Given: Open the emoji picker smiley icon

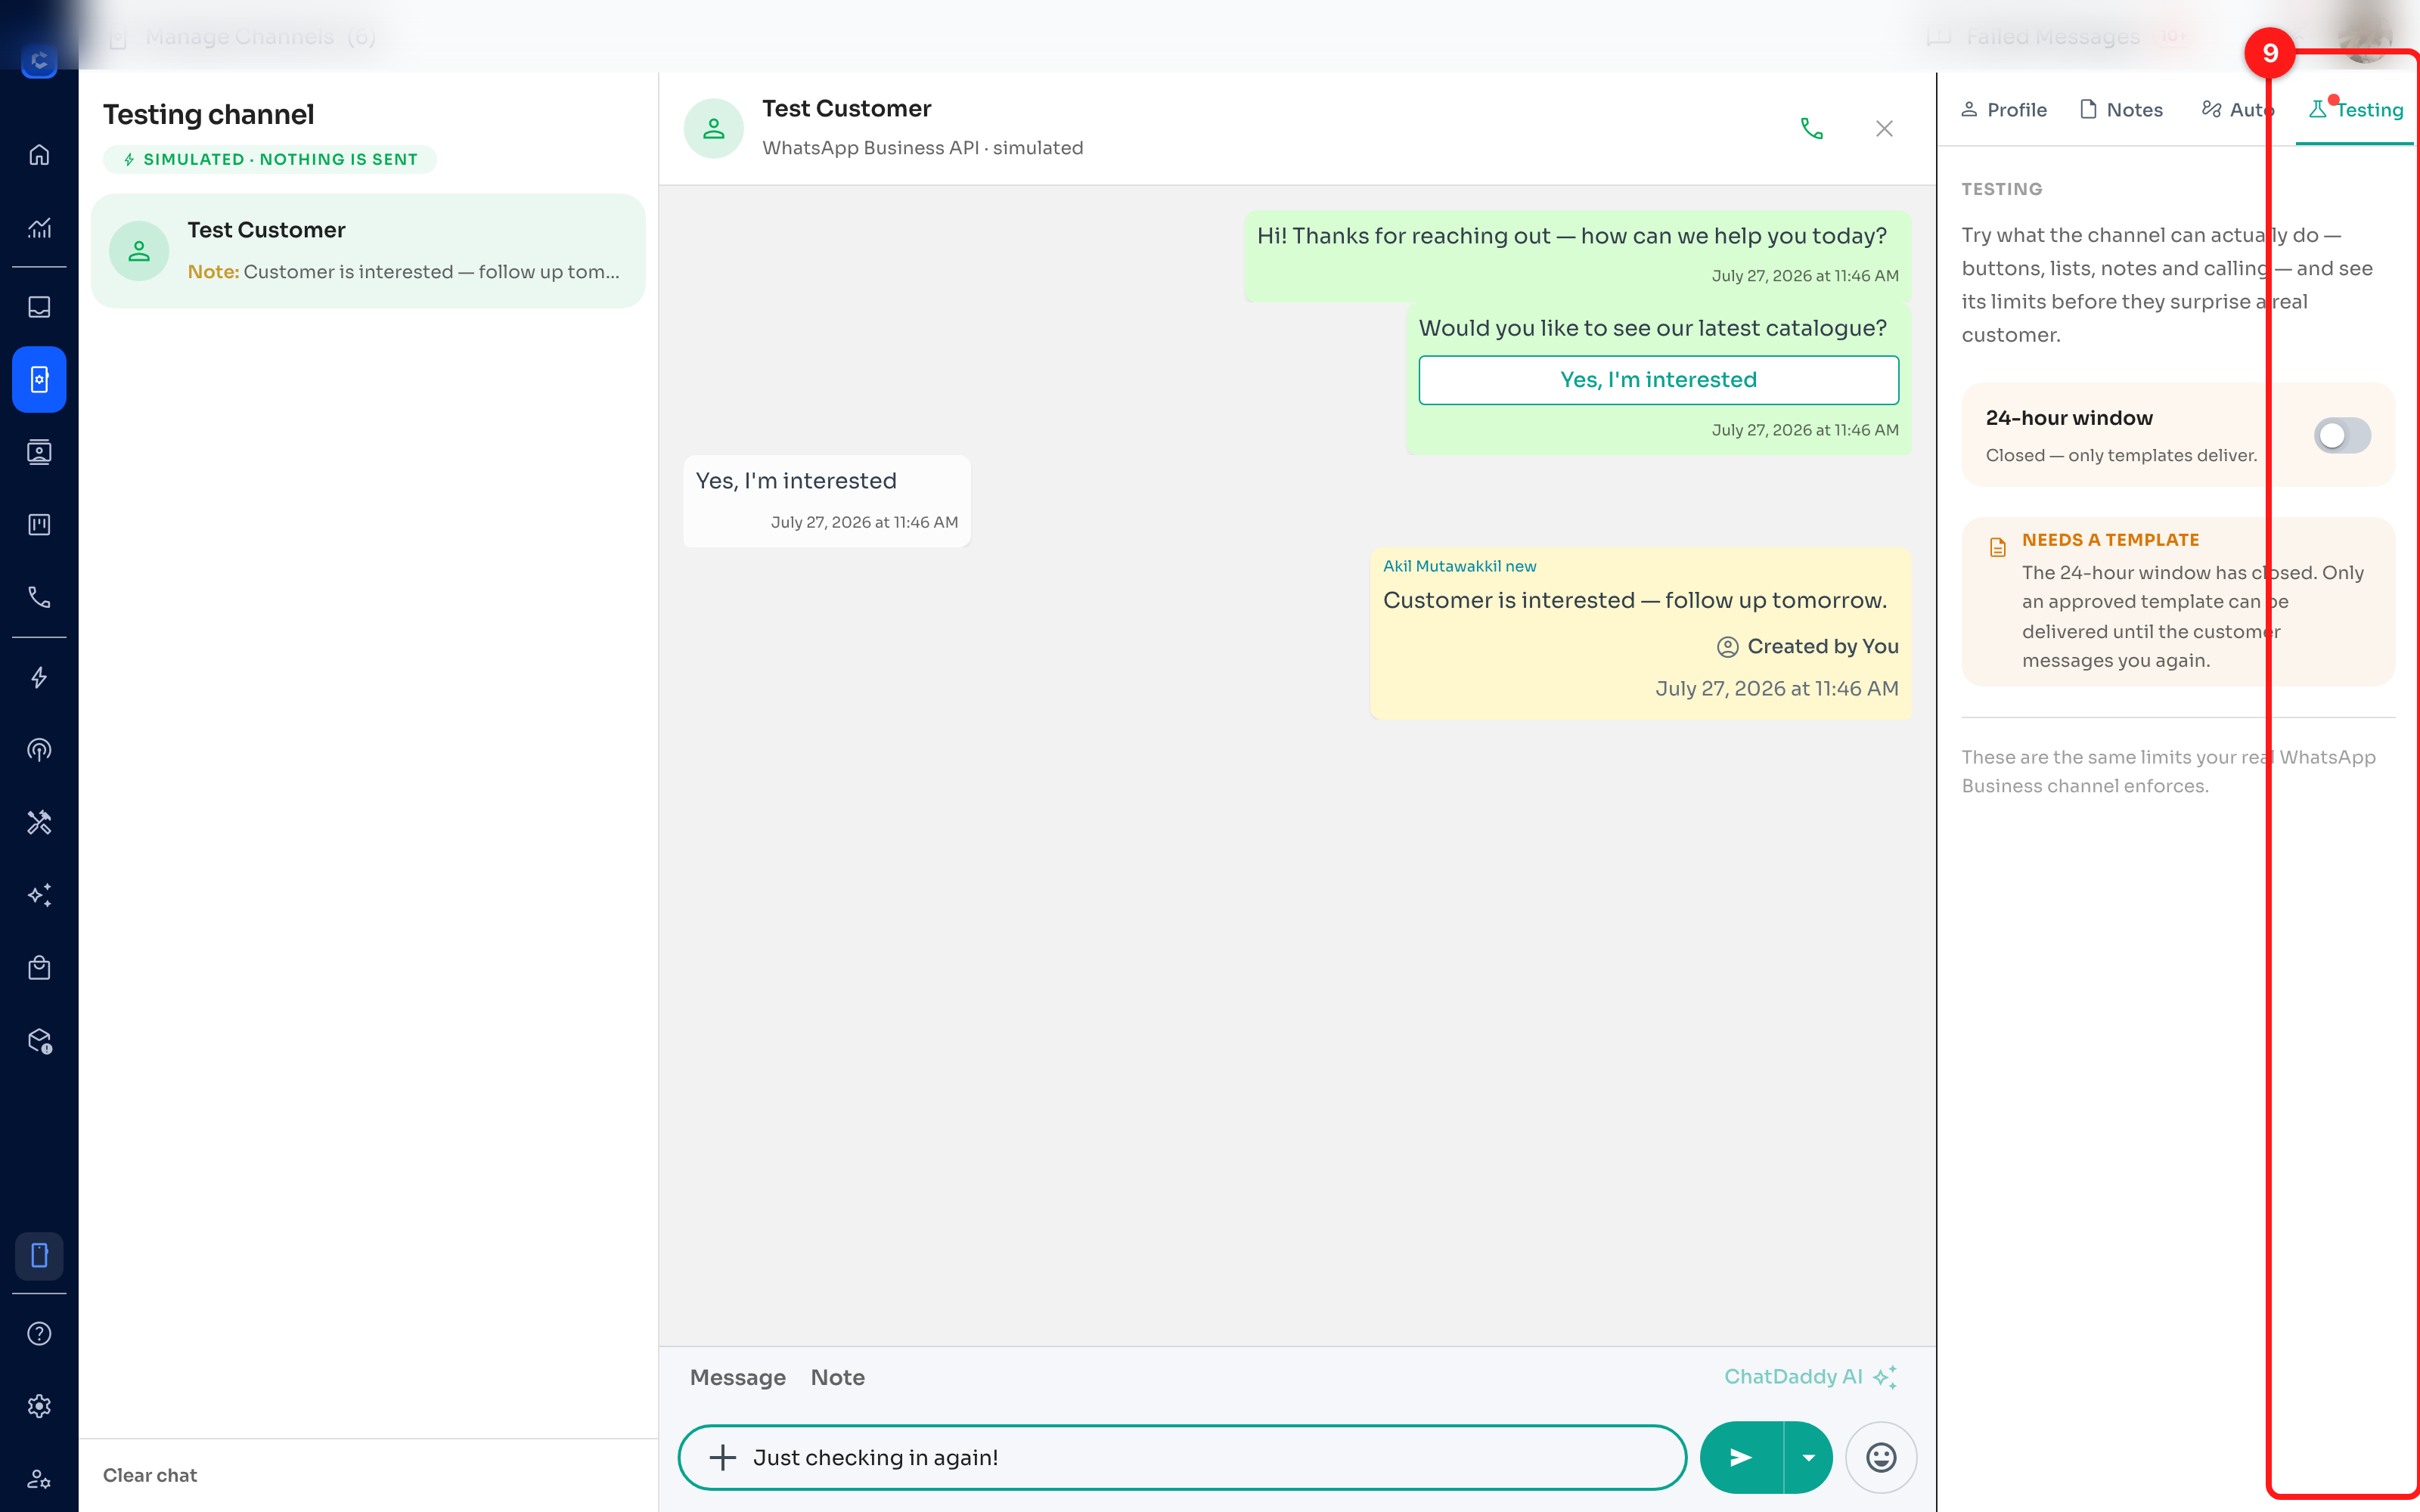Looking at the screenshot, I should tap(1881, 1457).
